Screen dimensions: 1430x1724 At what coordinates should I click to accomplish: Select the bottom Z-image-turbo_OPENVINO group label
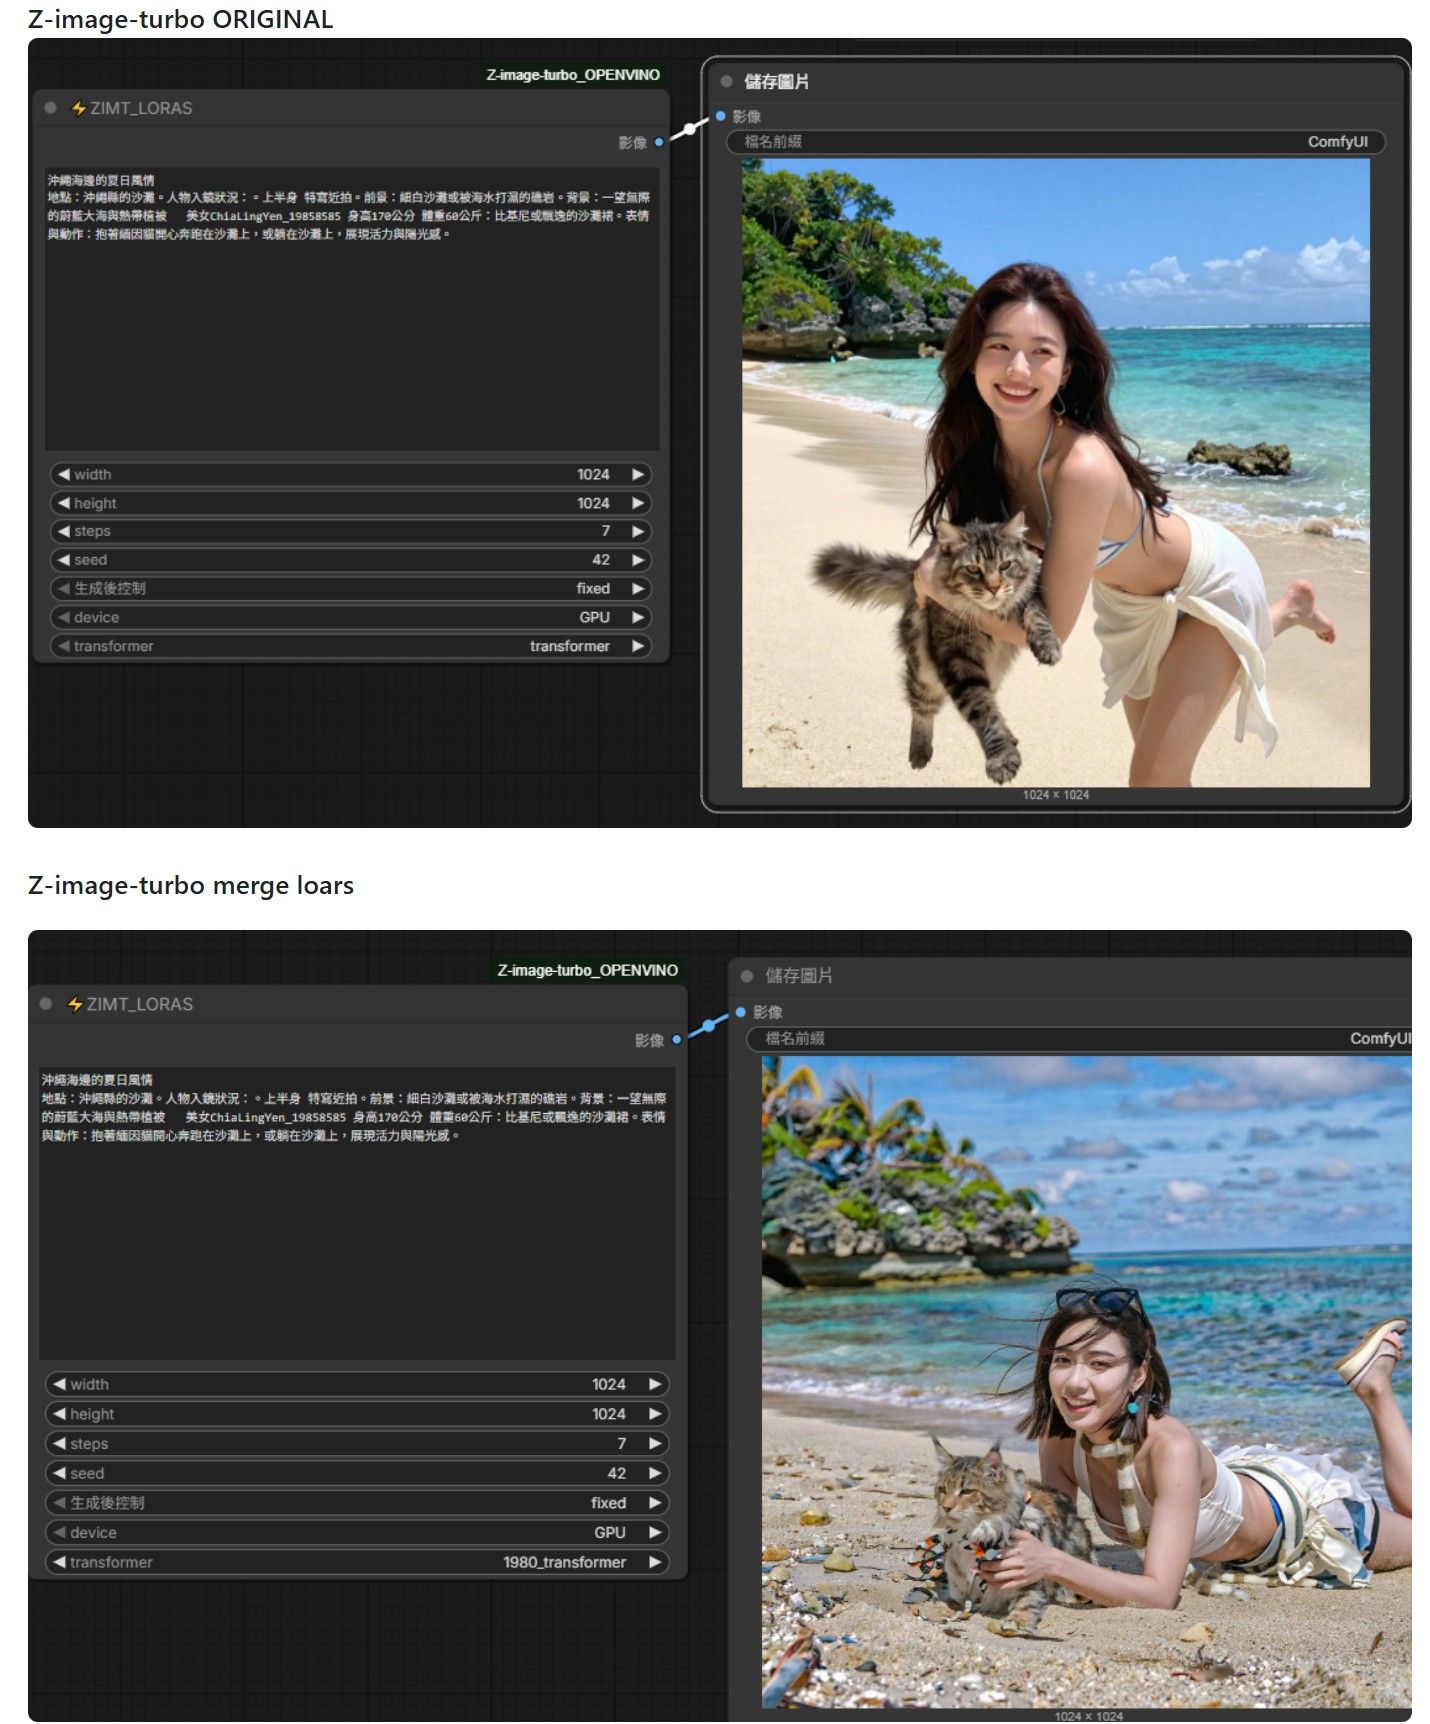point(588,970)
